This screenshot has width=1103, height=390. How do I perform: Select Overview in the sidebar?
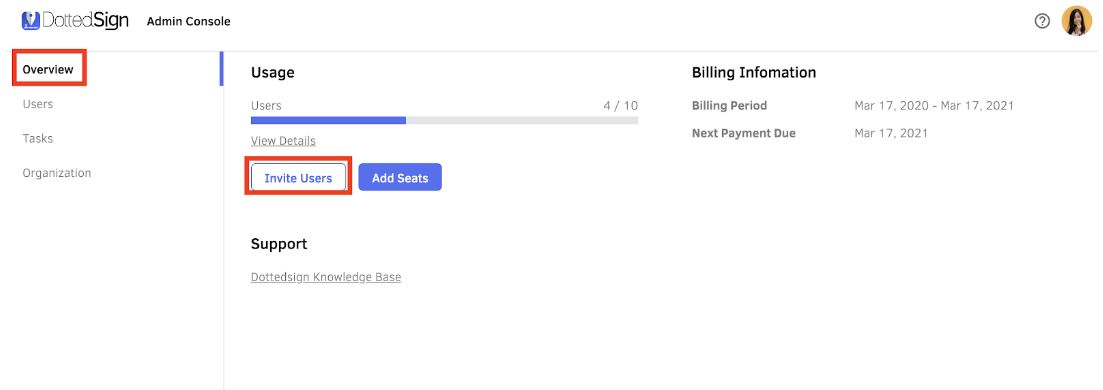coord(48,70)
